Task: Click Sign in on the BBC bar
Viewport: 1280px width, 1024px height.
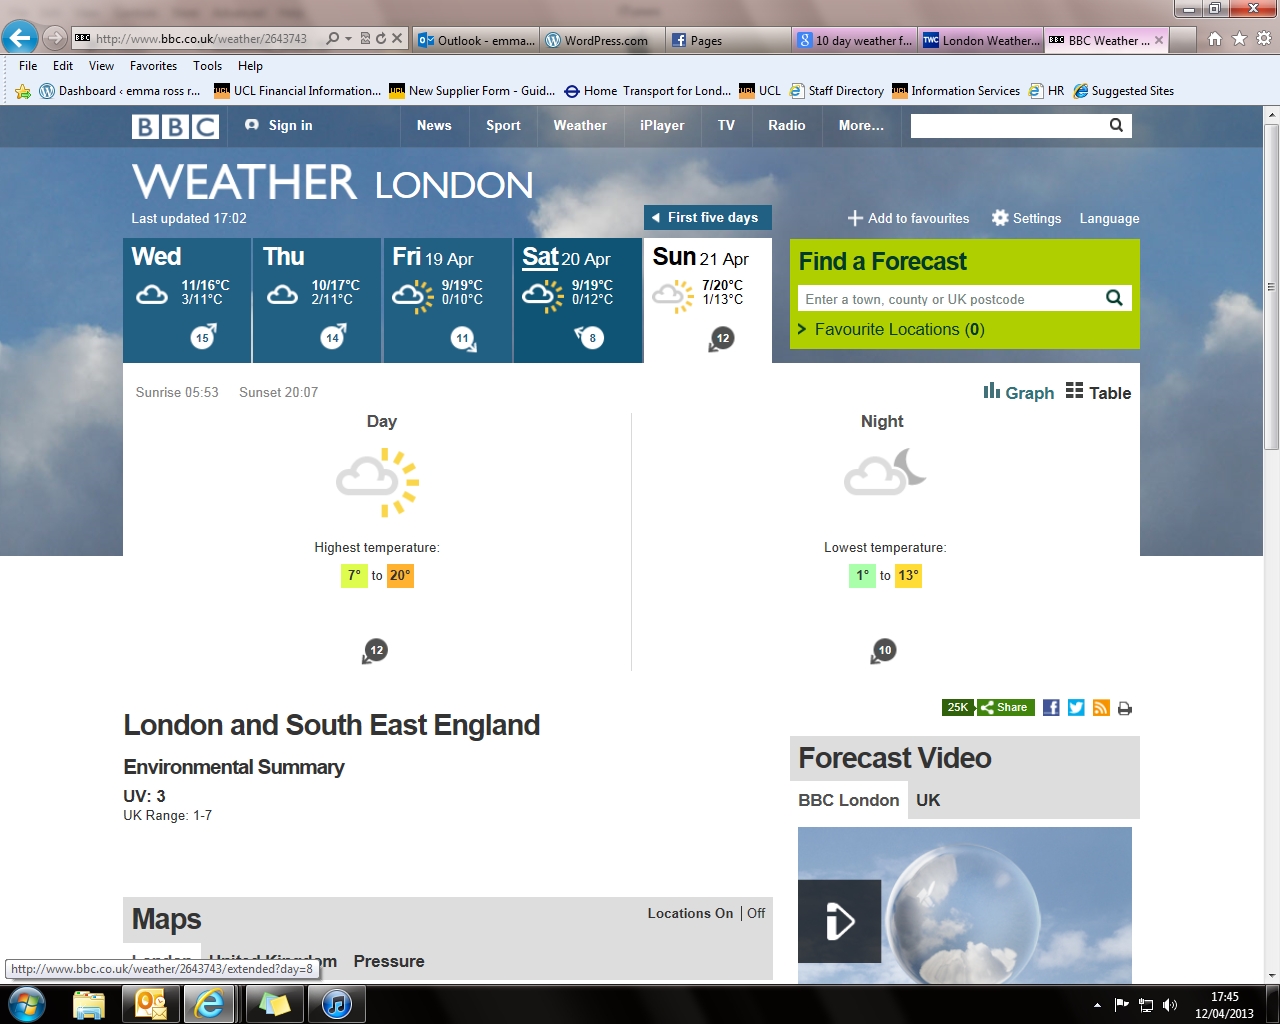Action: [x=279, y=126]
